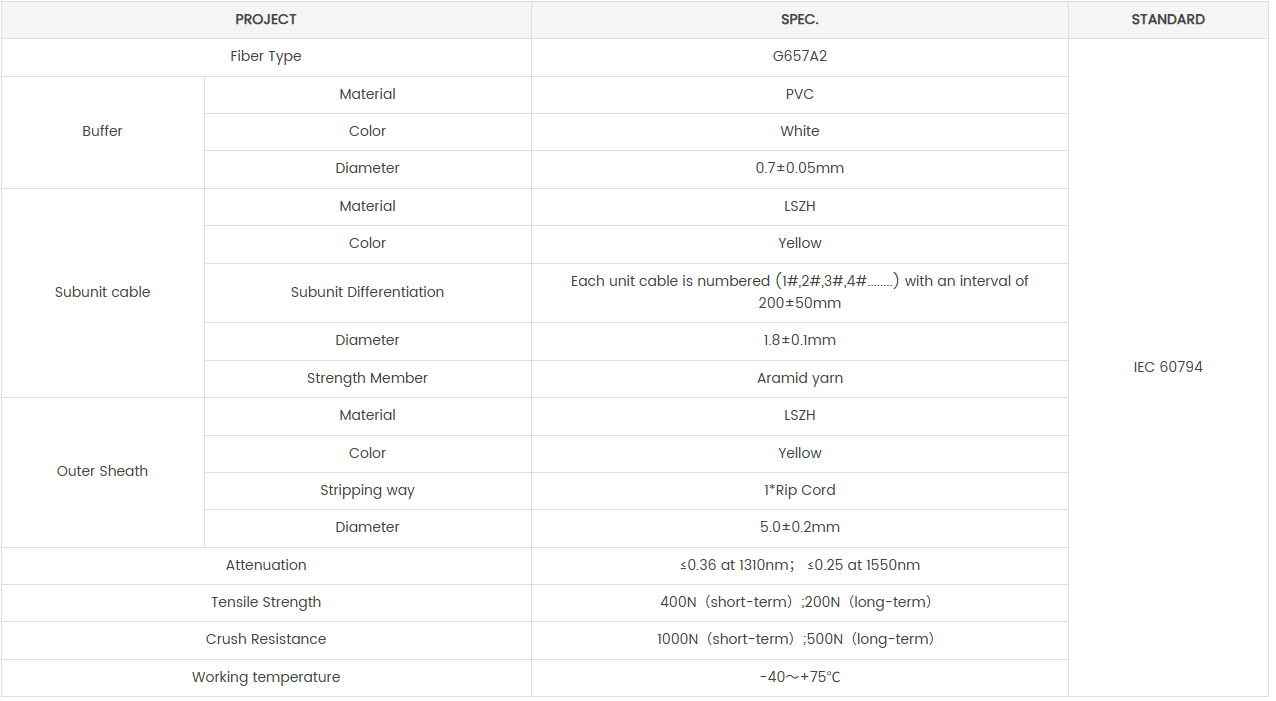Click the PROJECT column header
The width and height of the screenshot is (1276, 701).
point(266,19)
